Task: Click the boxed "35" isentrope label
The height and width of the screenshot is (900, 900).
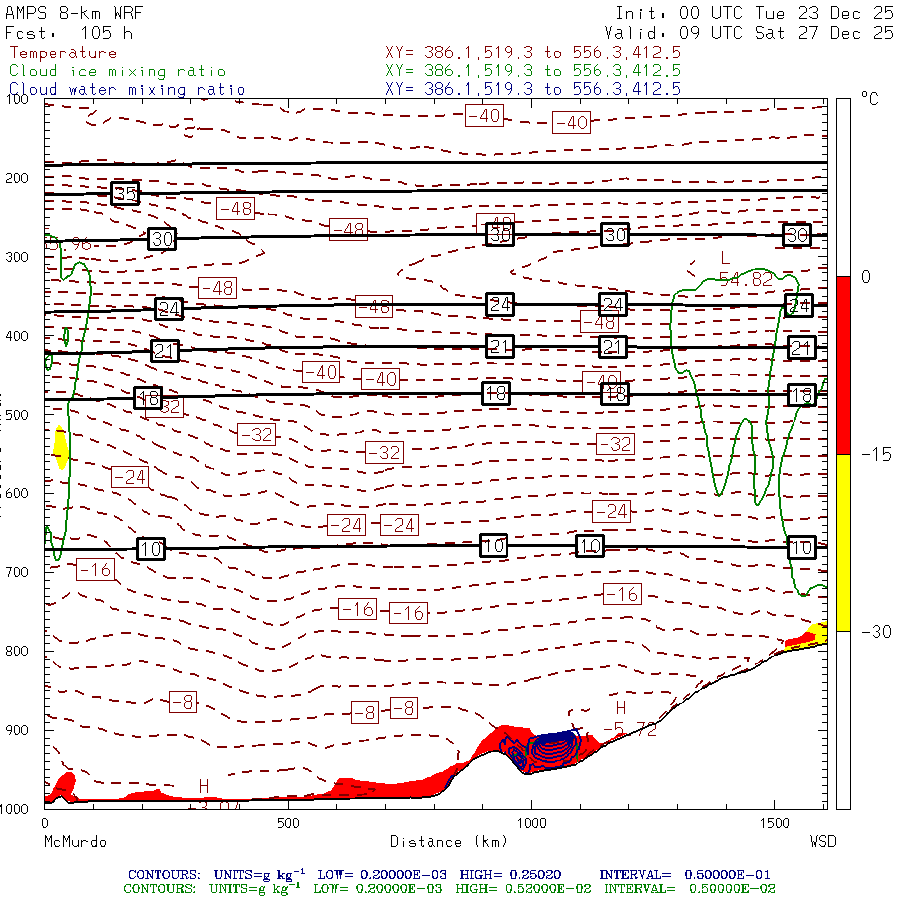Action: tap(125, 193)
